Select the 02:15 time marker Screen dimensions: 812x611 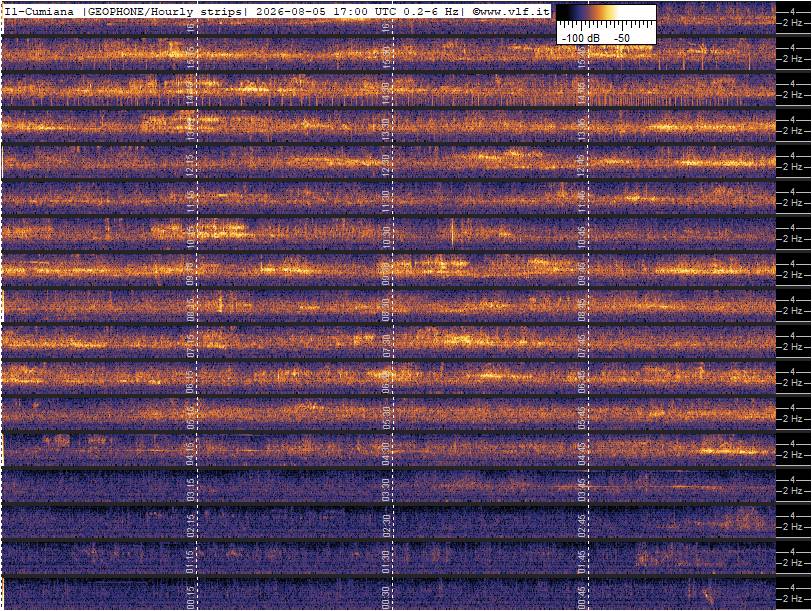(190, 526)
